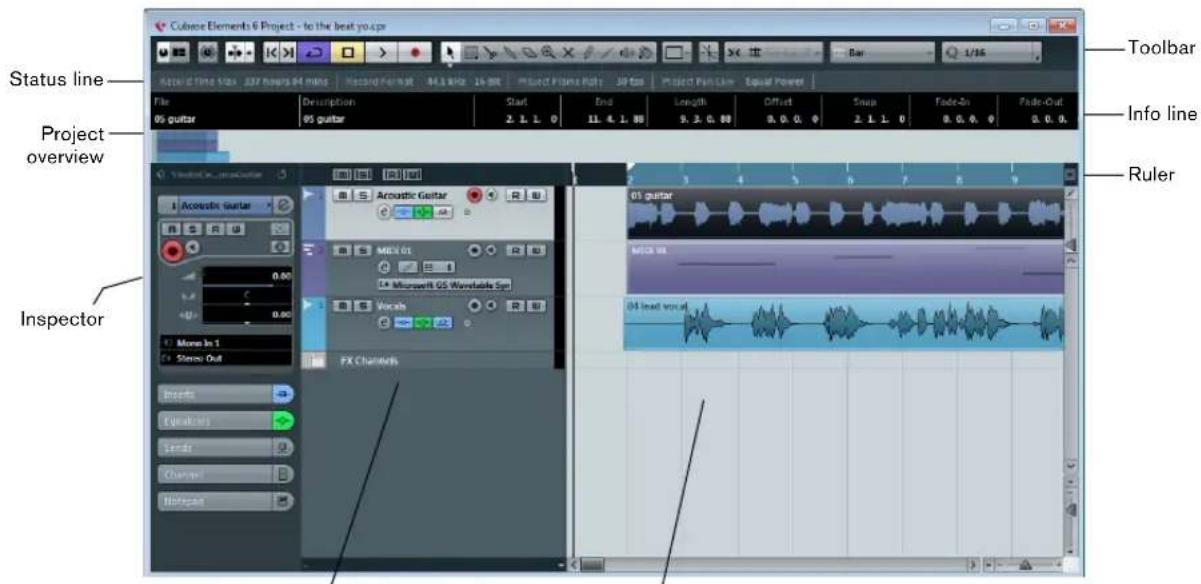Select the '05 guitar' audio event

pos(845,212)
